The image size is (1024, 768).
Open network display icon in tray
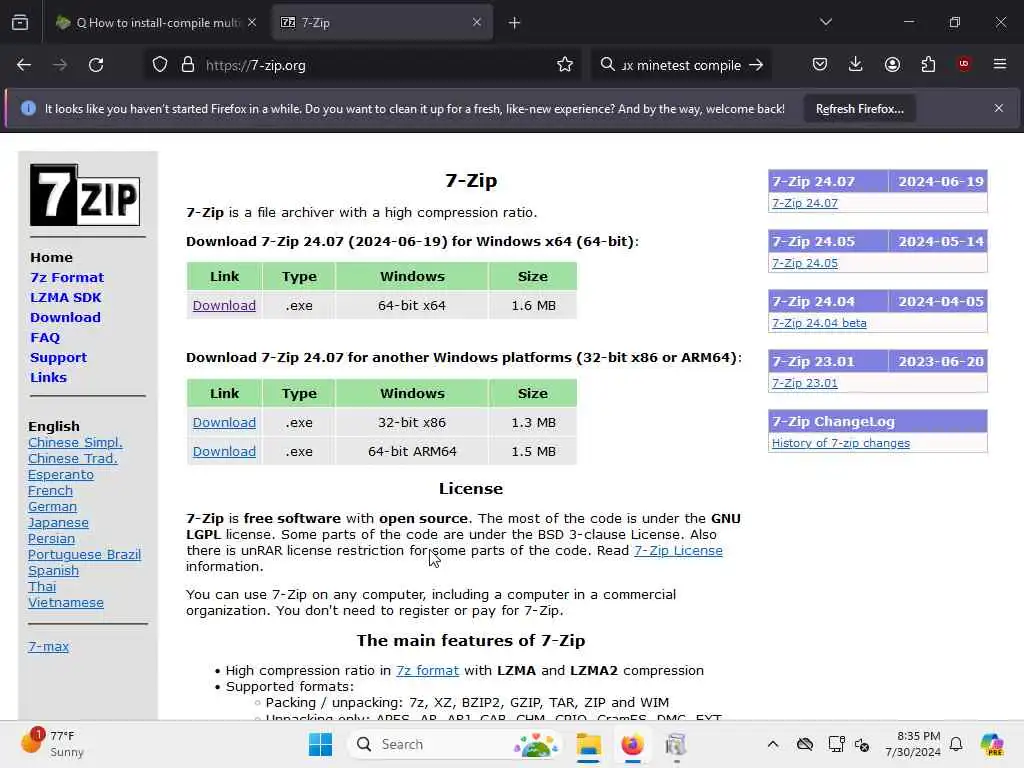pos(836,744)
